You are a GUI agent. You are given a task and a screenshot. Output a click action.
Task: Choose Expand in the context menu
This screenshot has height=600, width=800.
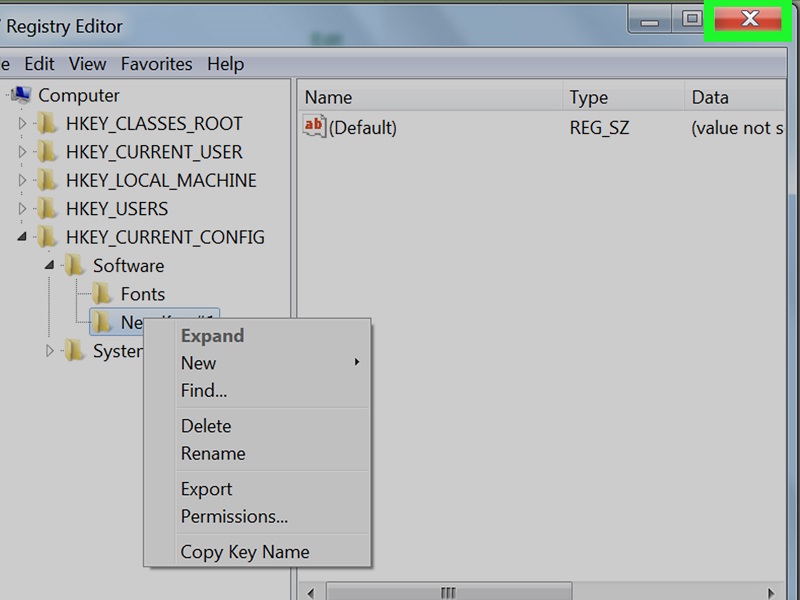258,336
